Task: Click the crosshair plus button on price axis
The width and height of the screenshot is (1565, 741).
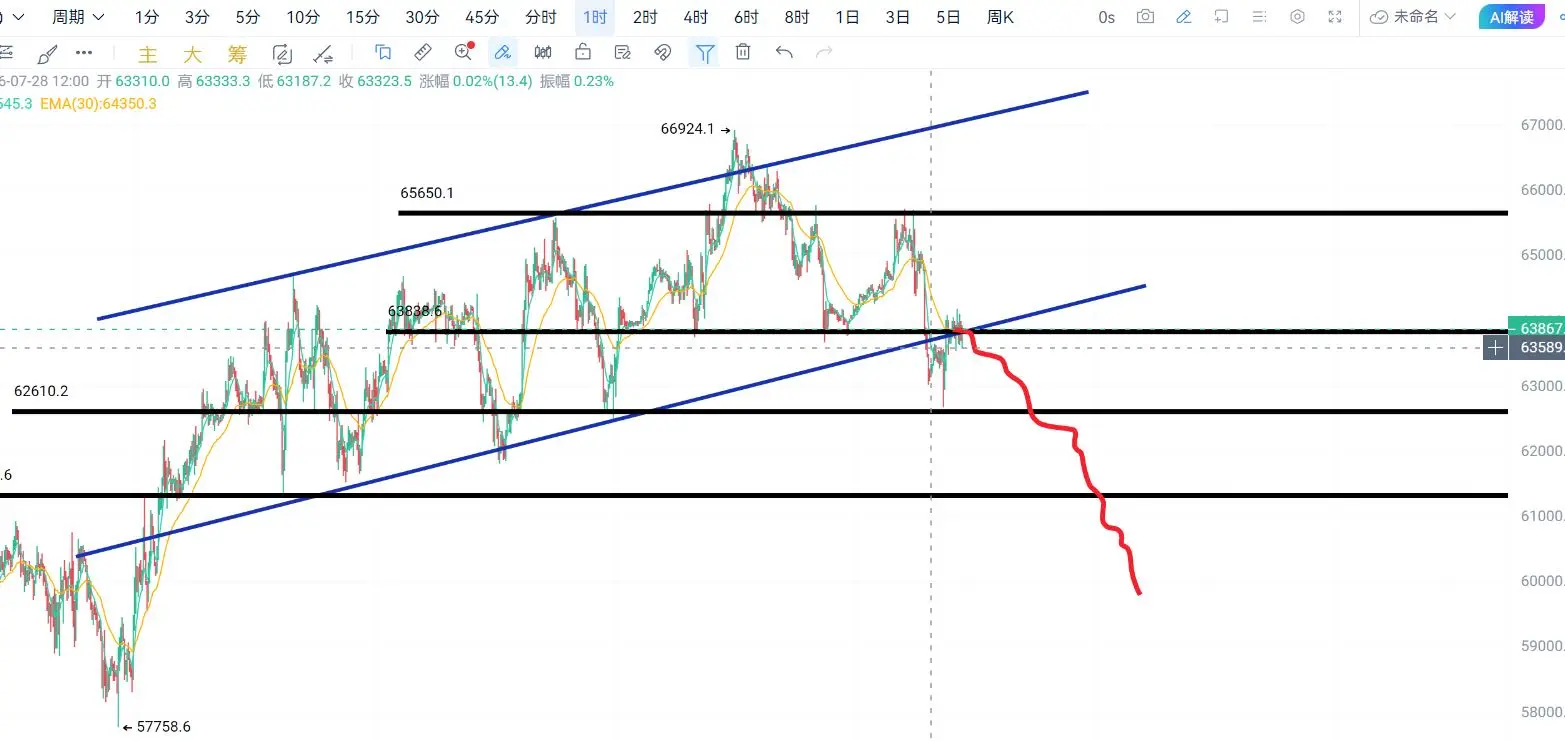Action: click(x=1495, y=348)
